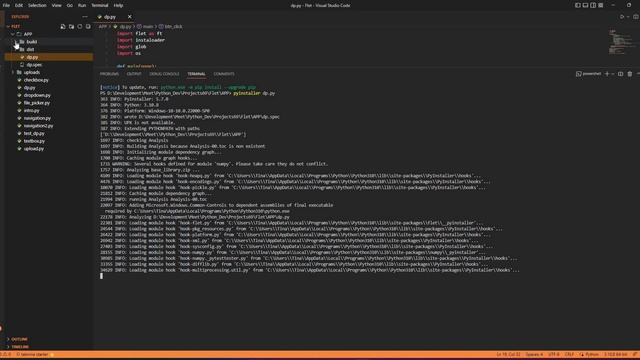The height and width of the screenshot is (360, 640).
Task: Split the terminal pane
Action: point(620,74)
